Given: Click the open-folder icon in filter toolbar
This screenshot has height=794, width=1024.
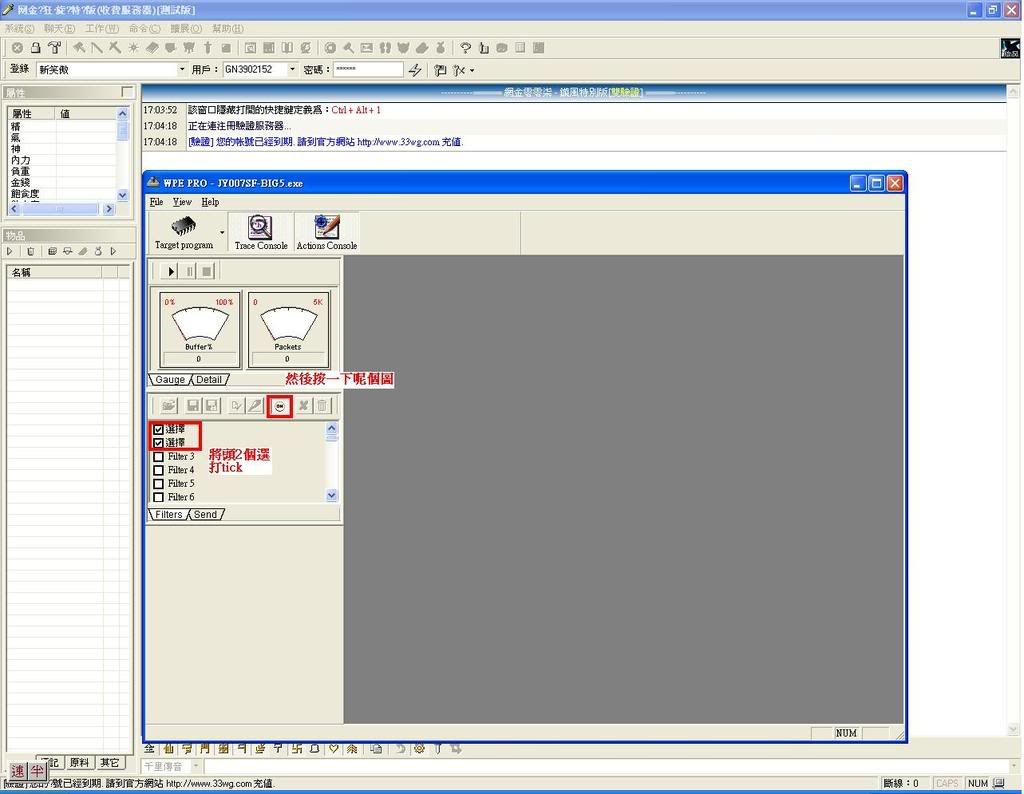Looking at the screenshot, I should 168,406.
